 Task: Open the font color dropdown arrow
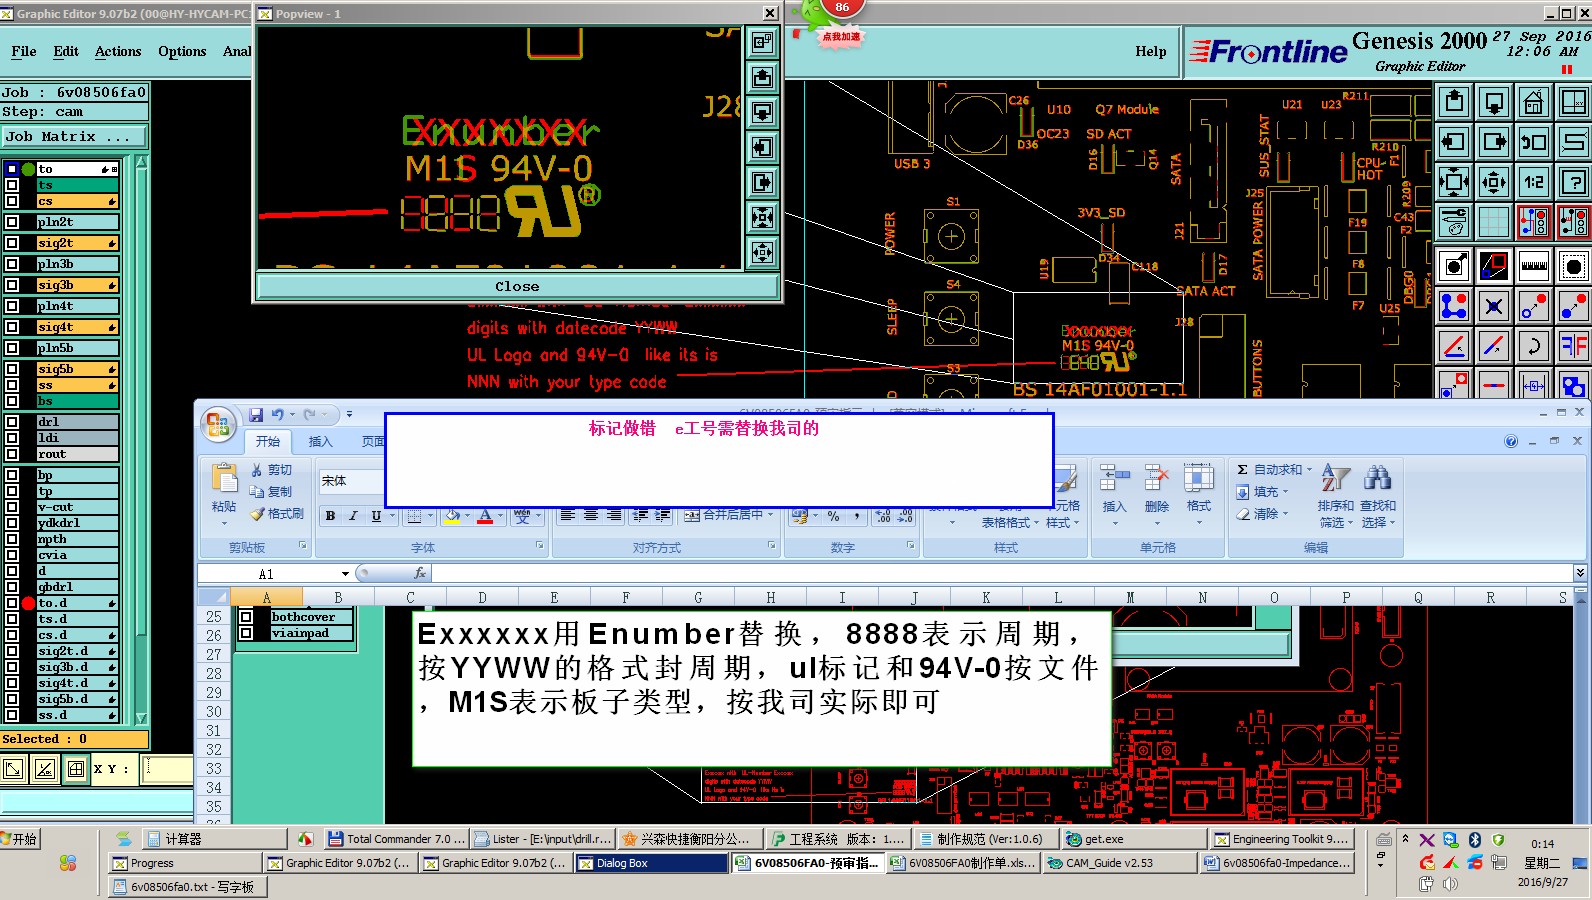[x=499, y=516]
